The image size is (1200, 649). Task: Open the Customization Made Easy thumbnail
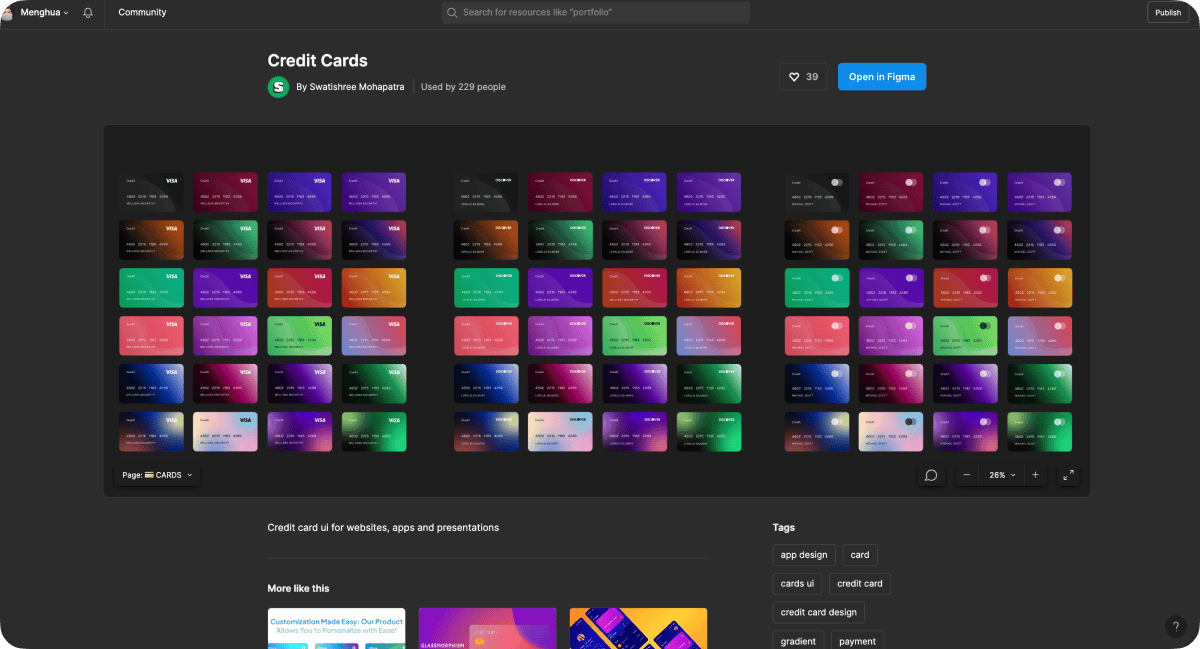coord(337,628)
